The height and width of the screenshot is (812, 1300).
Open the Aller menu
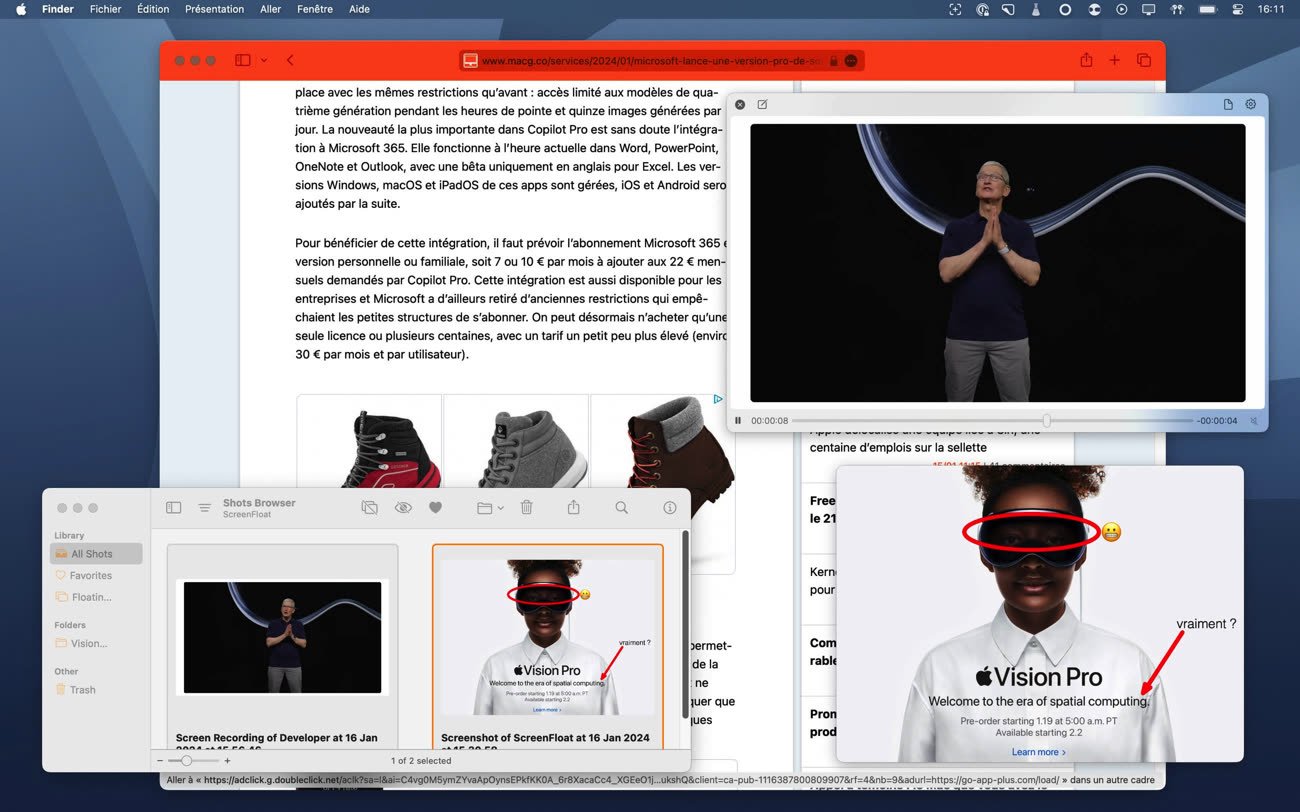pyautogui.click(x=270, y=9)
